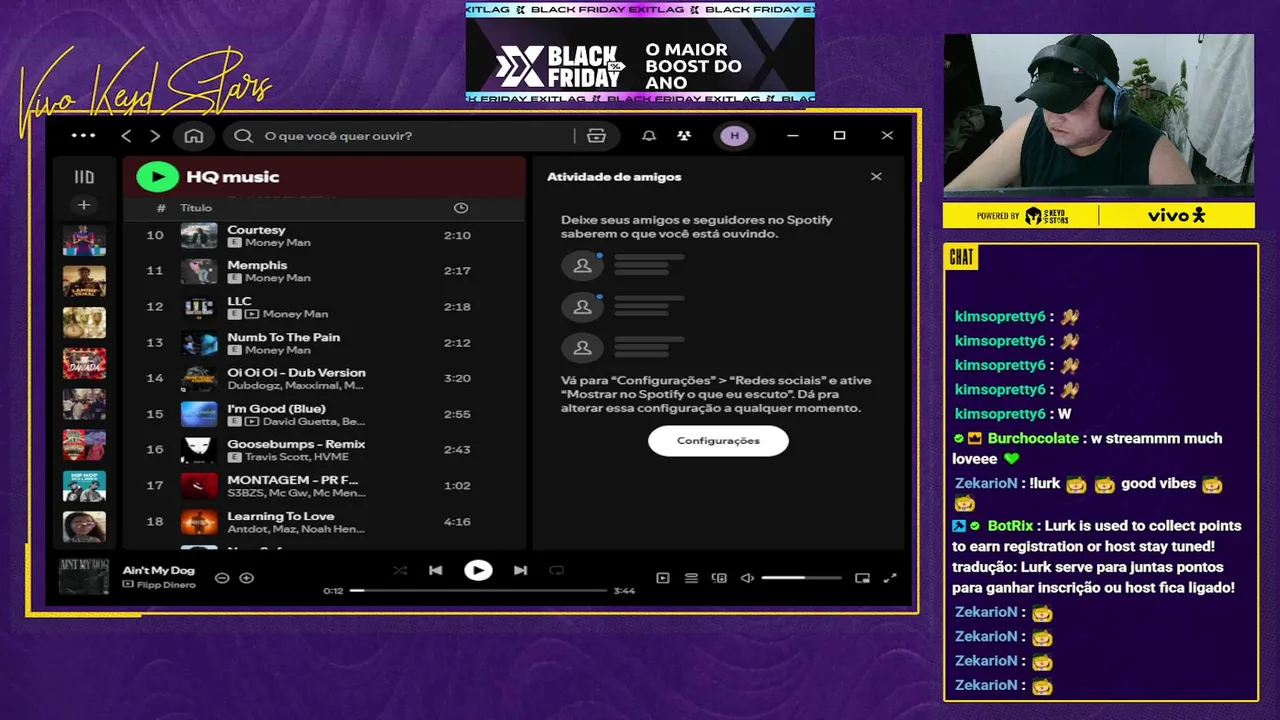Click duration 4:16 of Learning To Love
The image size is (1280, 720).
pyautogui.click(x=457, y=522)
